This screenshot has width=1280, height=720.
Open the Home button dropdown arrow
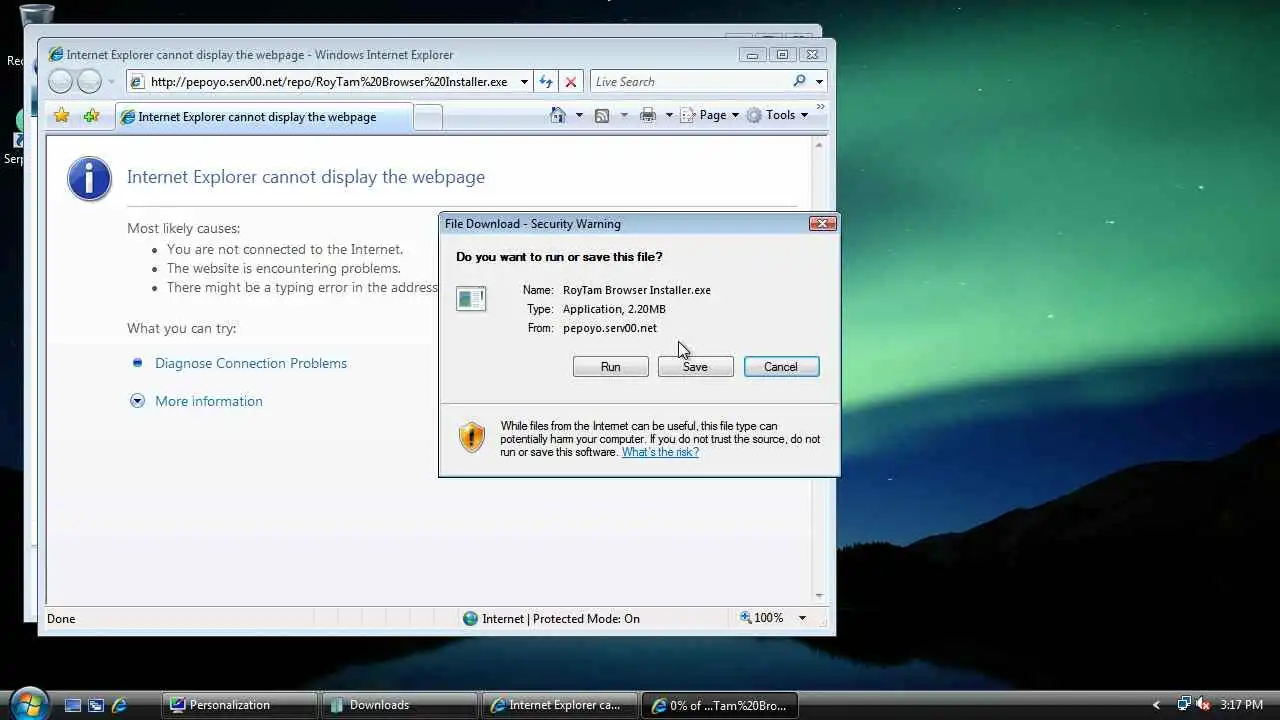(x=579, y=115)
